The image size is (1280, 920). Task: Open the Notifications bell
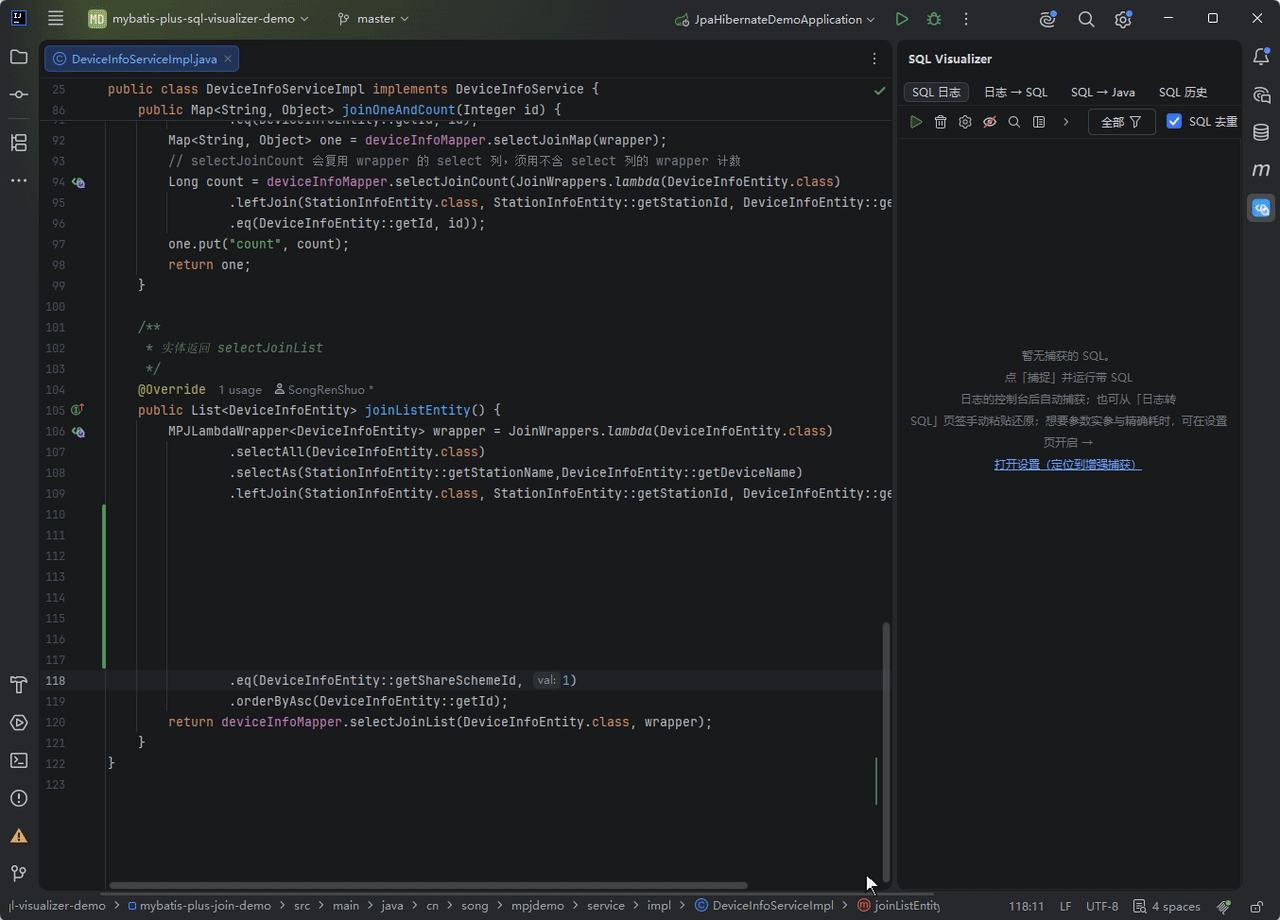point(1261,57)
